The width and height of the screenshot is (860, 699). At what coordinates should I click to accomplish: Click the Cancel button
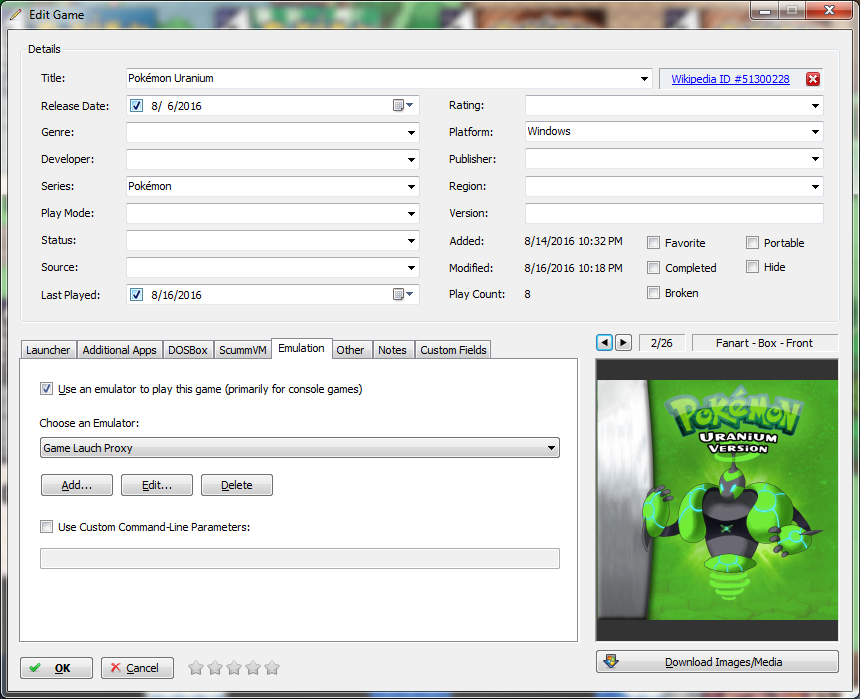(137, 668)
